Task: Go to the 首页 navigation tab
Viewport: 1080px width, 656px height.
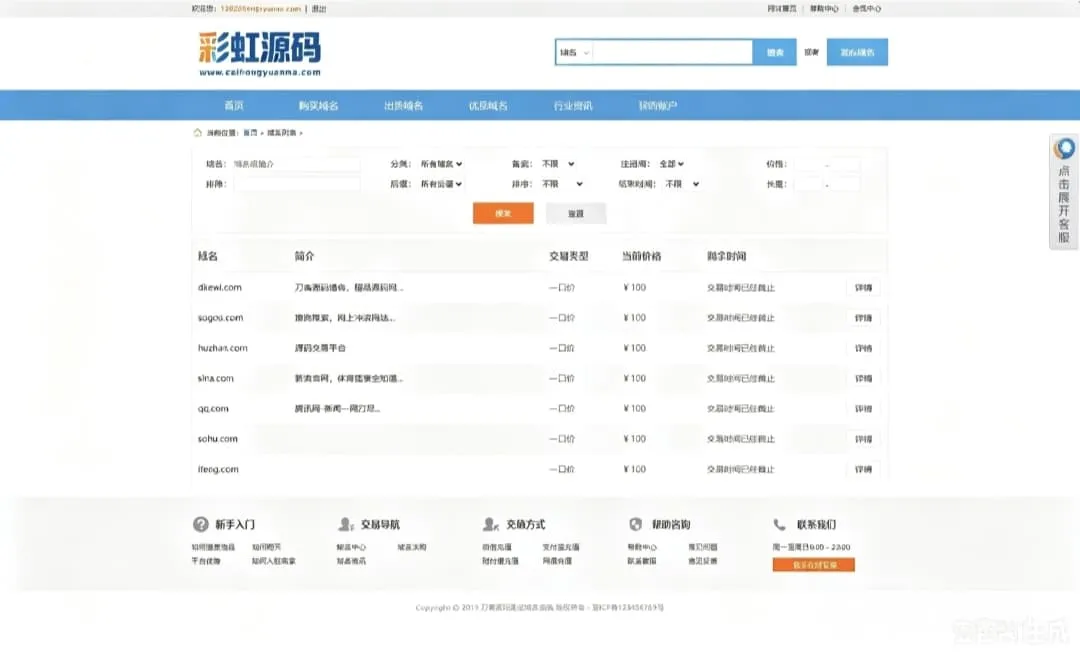Action: coord(234,105)
